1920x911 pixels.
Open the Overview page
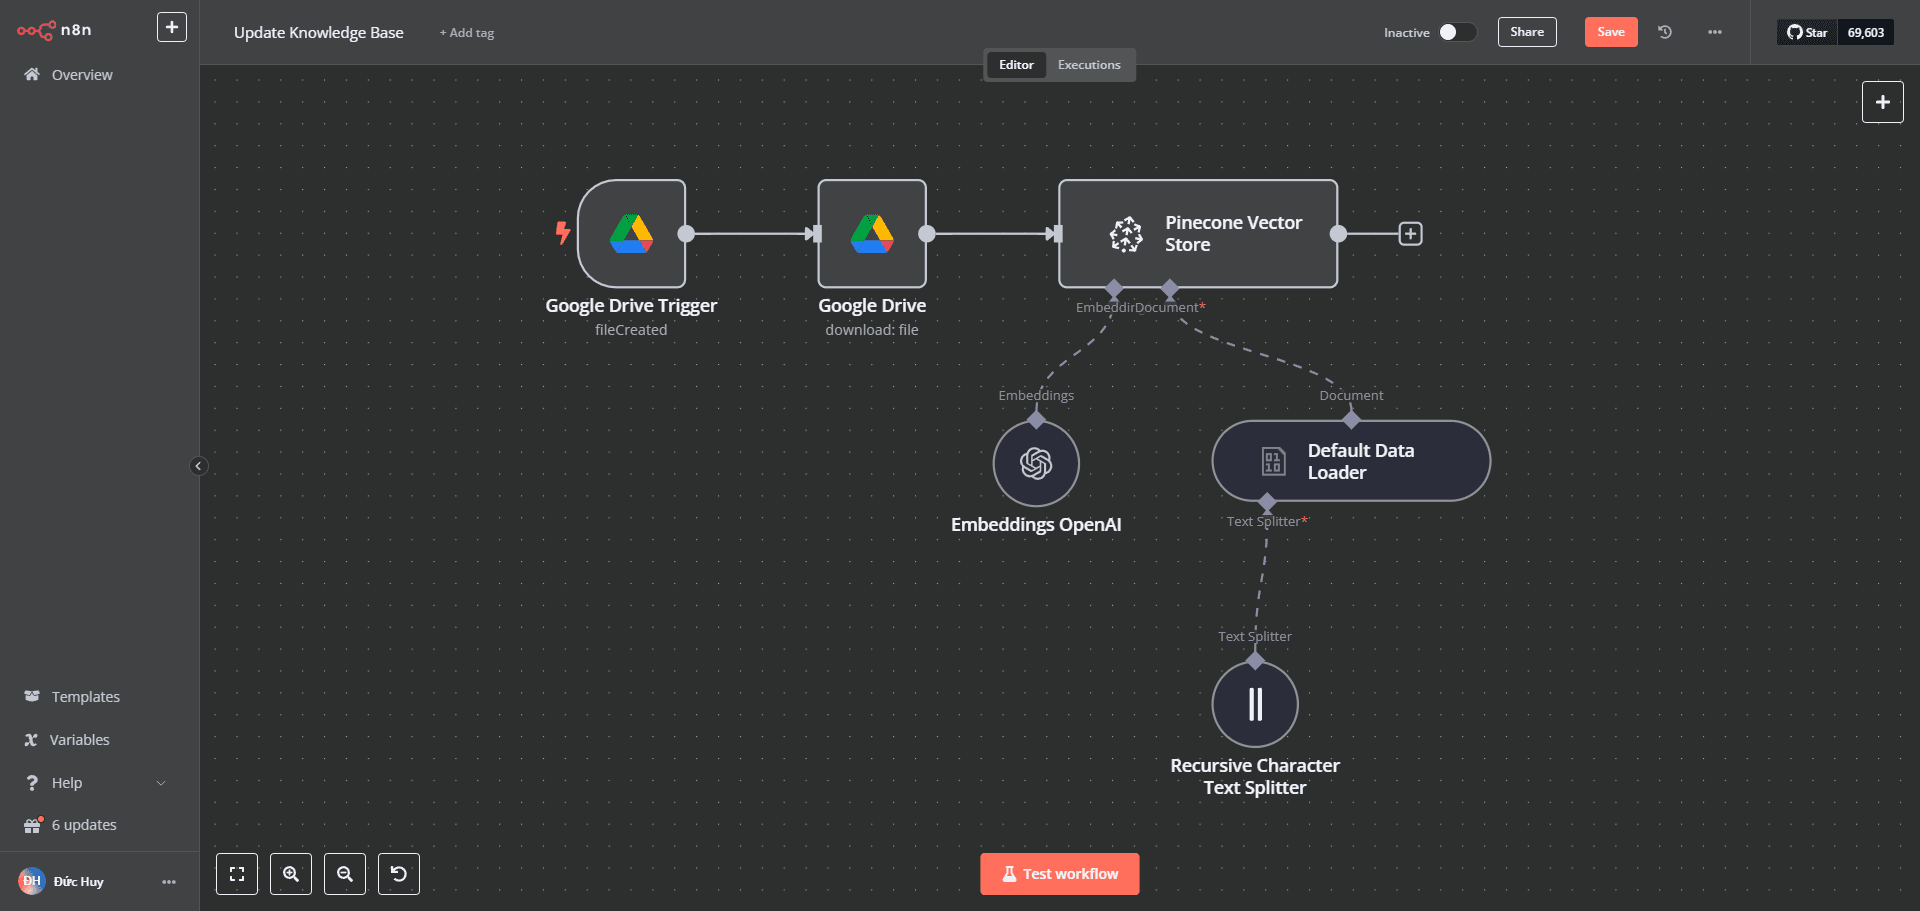82,75
